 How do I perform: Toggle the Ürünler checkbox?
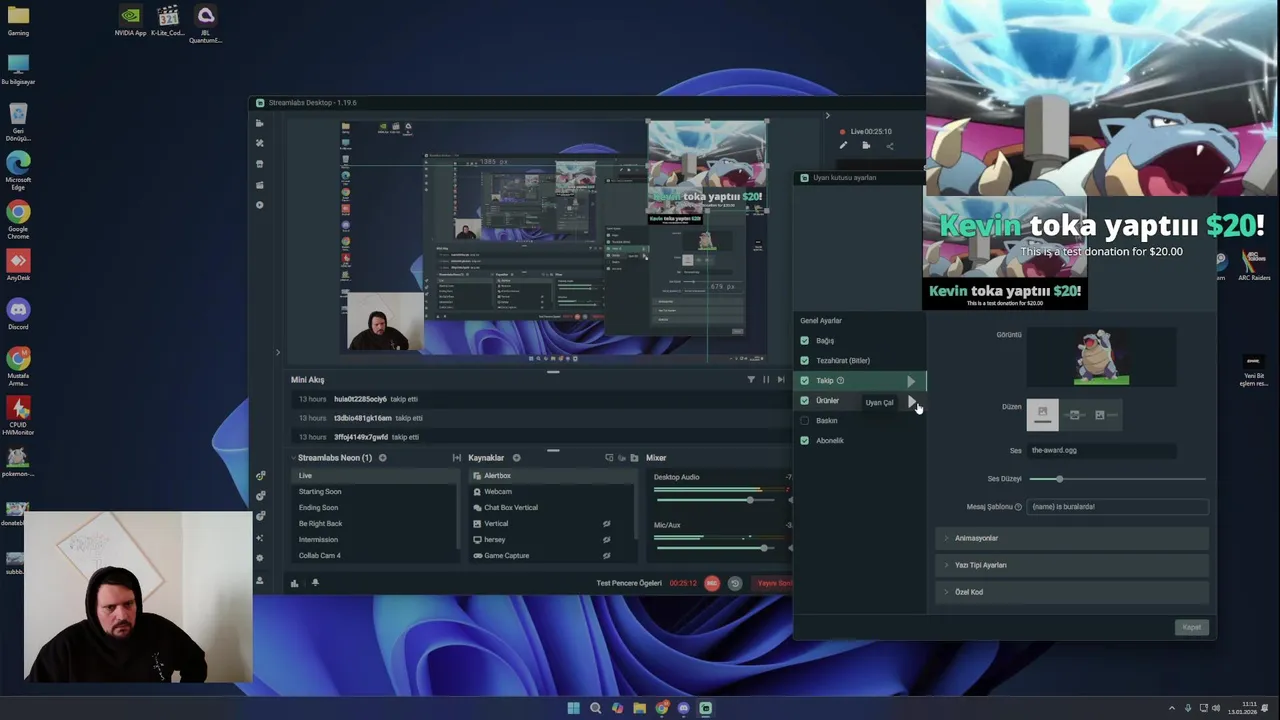tap(804, 401)
